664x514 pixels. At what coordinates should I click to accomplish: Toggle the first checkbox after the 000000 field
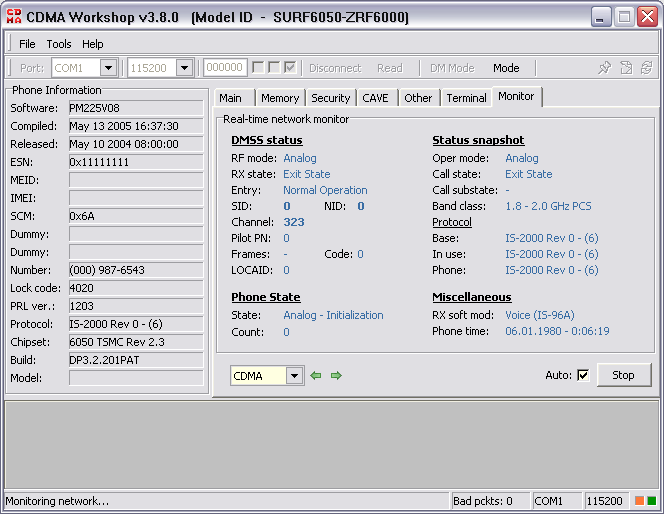click(x=258, y=67)
